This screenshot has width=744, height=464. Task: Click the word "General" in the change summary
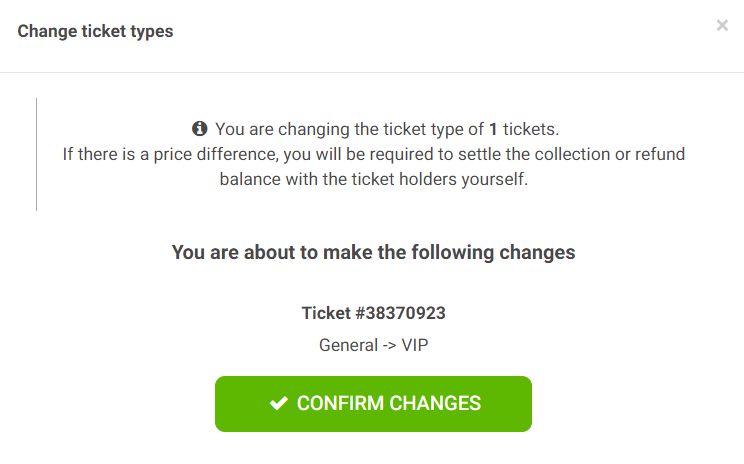348,345
